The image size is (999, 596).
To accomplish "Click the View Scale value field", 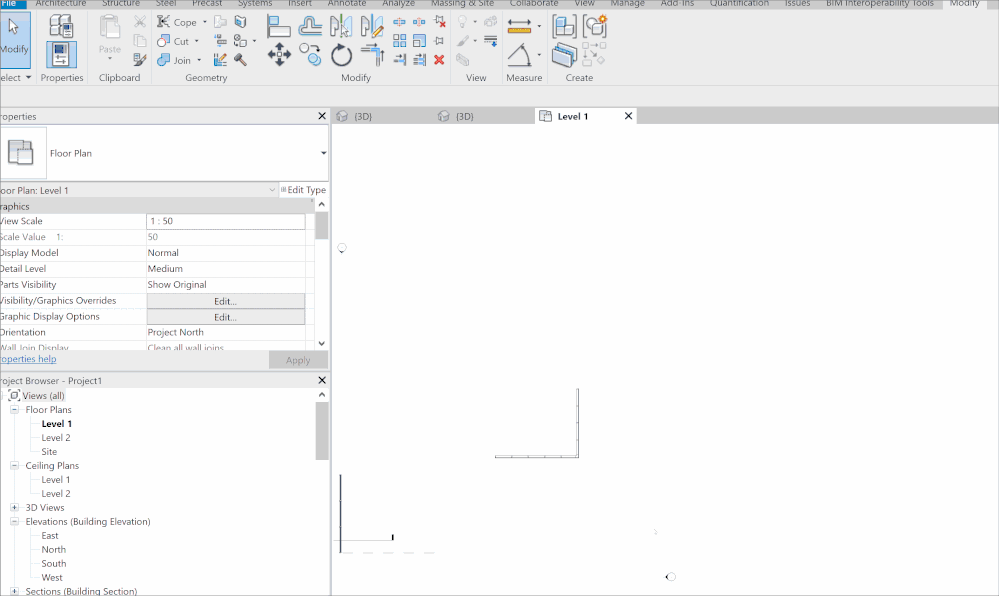I will tap(225, 221).
